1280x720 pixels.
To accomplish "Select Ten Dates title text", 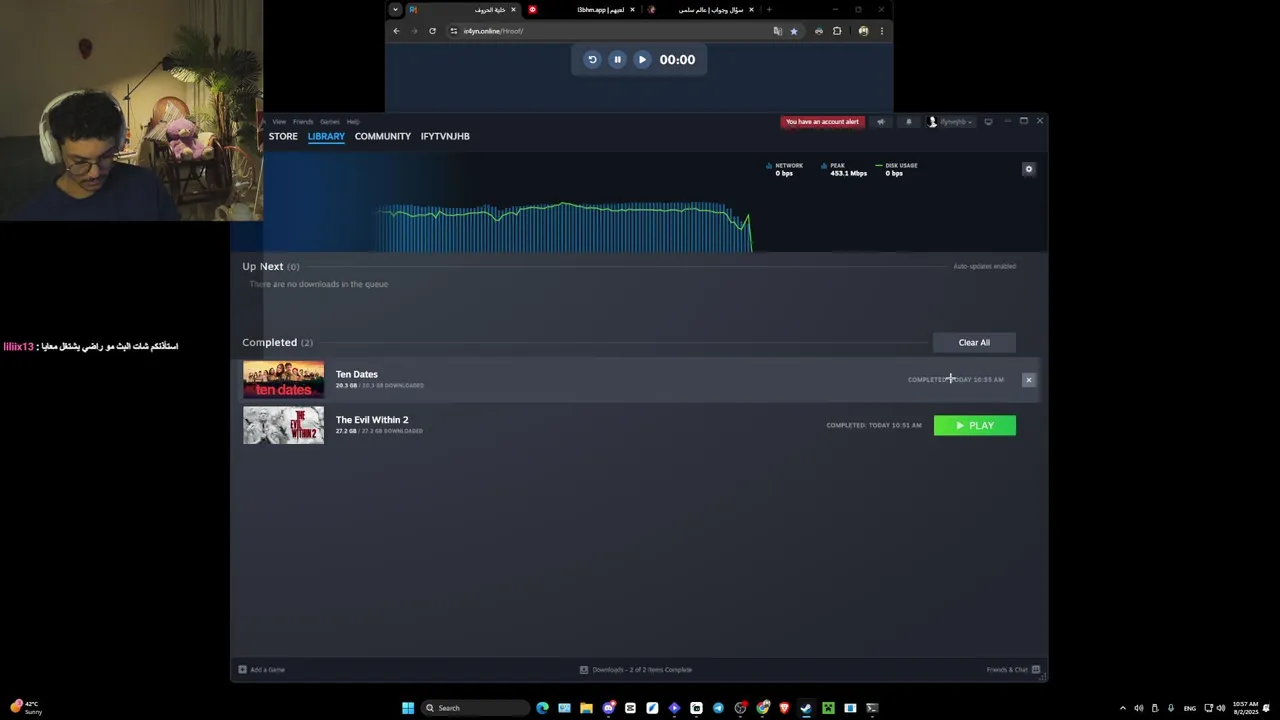I will (357, 374).
